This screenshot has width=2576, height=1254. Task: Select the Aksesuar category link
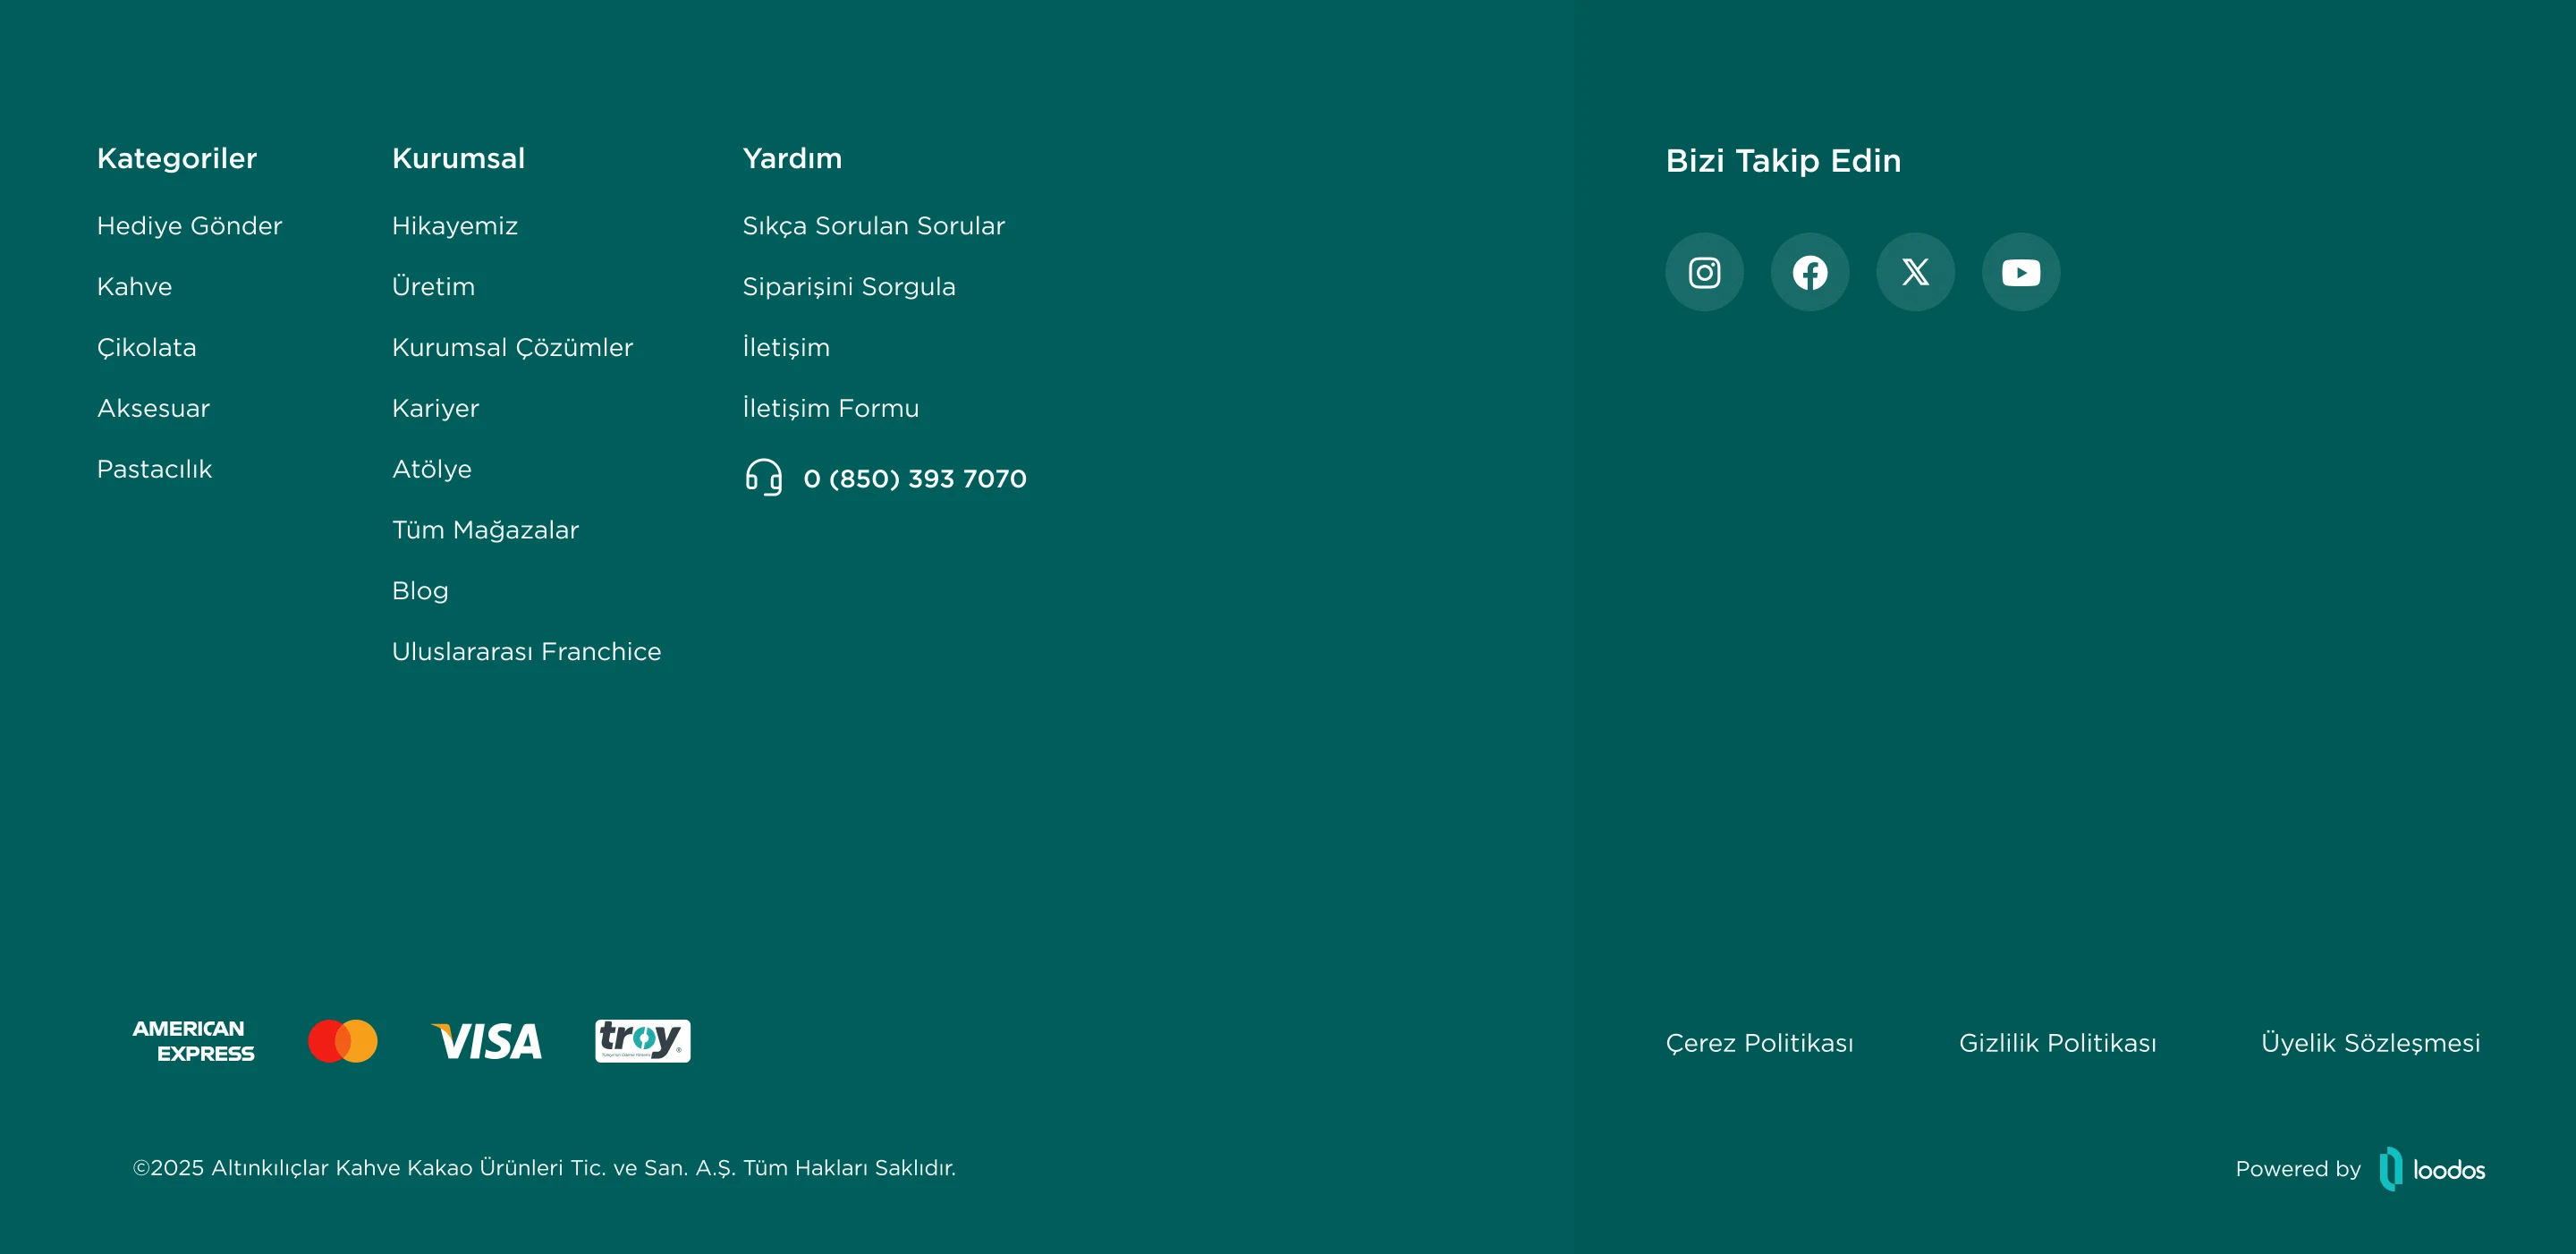point(154,409)
